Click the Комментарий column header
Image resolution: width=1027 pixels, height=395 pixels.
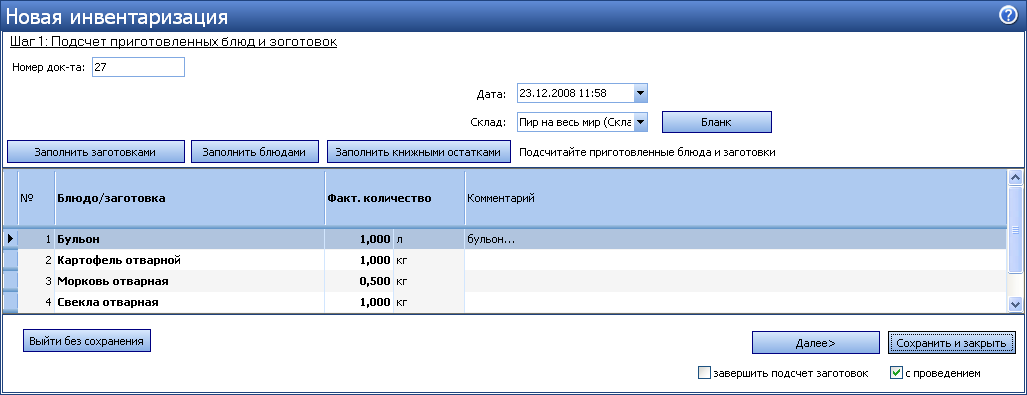[736, 198]
